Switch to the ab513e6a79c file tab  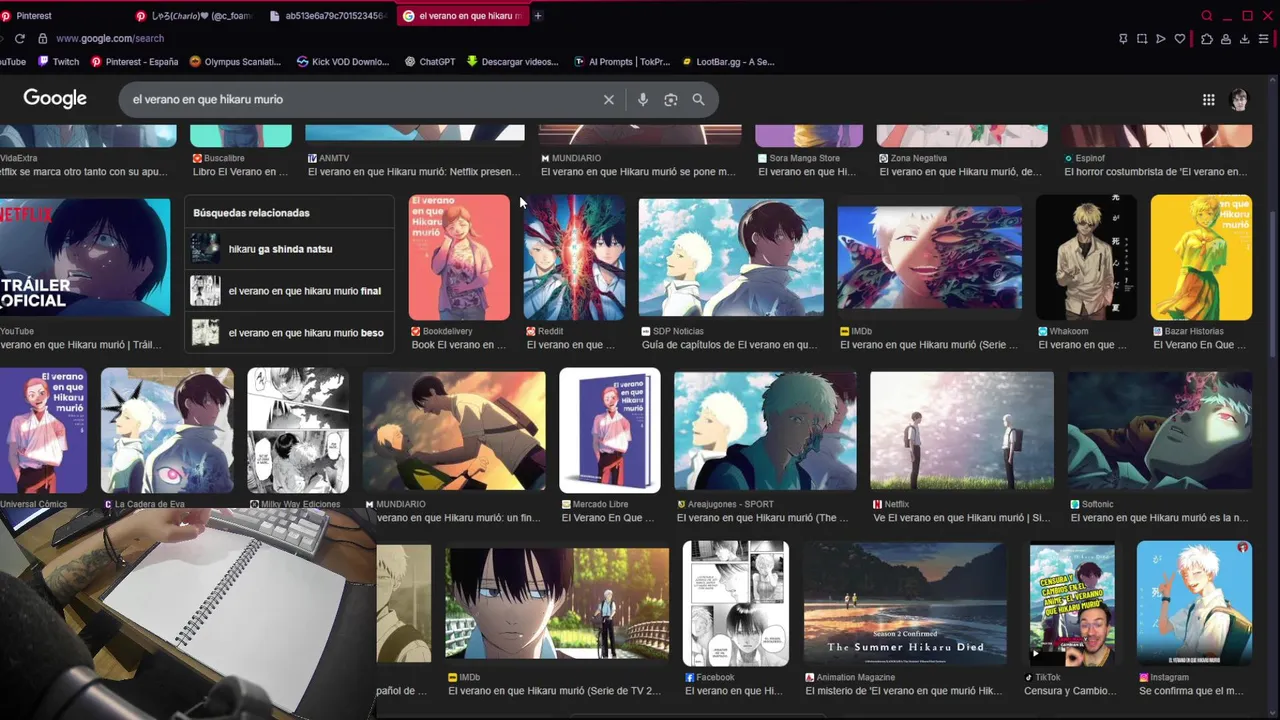click(x=329, y=16)
